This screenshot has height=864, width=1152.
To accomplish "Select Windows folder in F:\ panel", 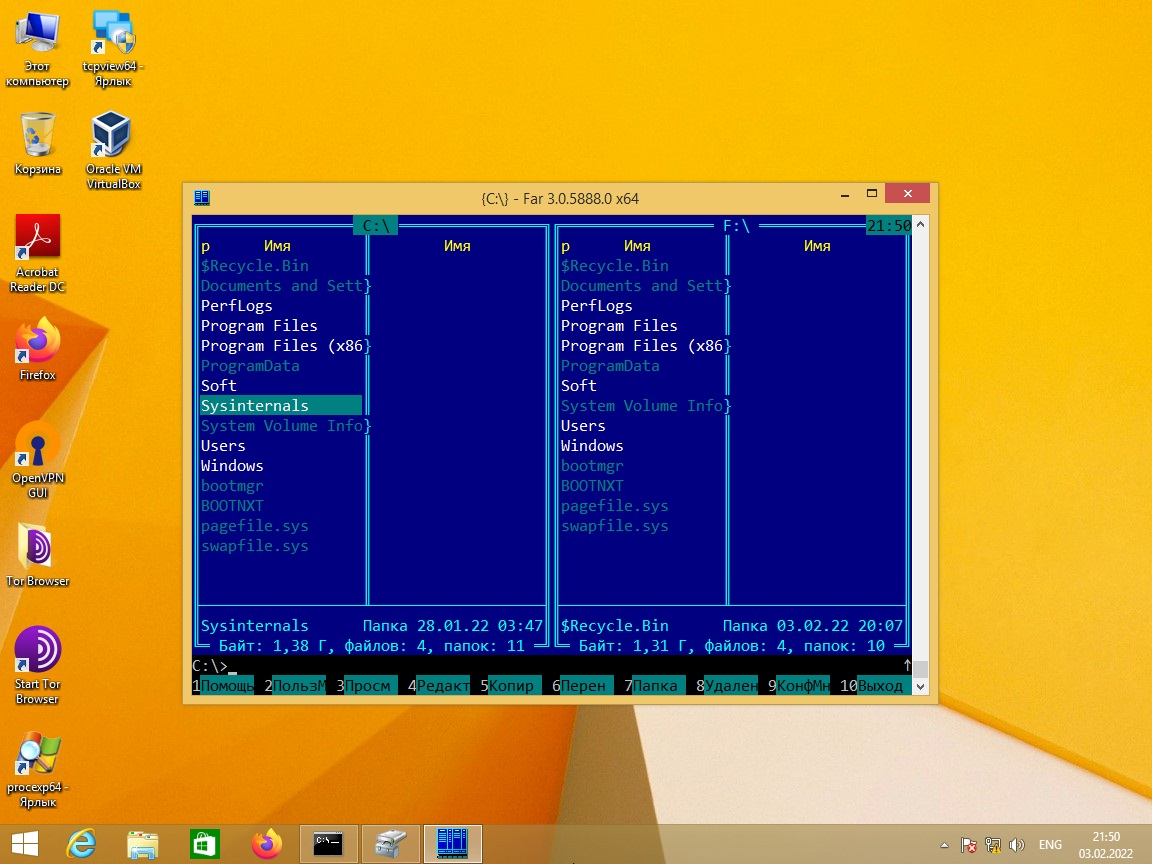I will coord(592,446).
